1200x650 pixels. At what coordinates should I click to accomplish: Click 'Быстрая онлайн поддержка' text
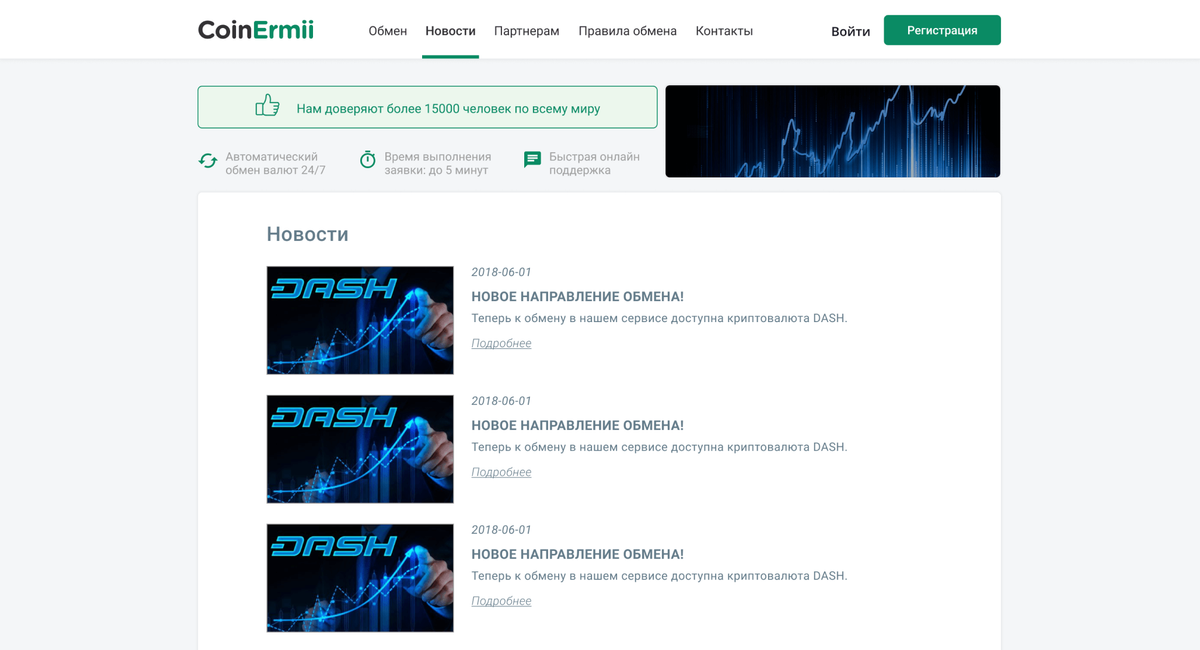594,163
